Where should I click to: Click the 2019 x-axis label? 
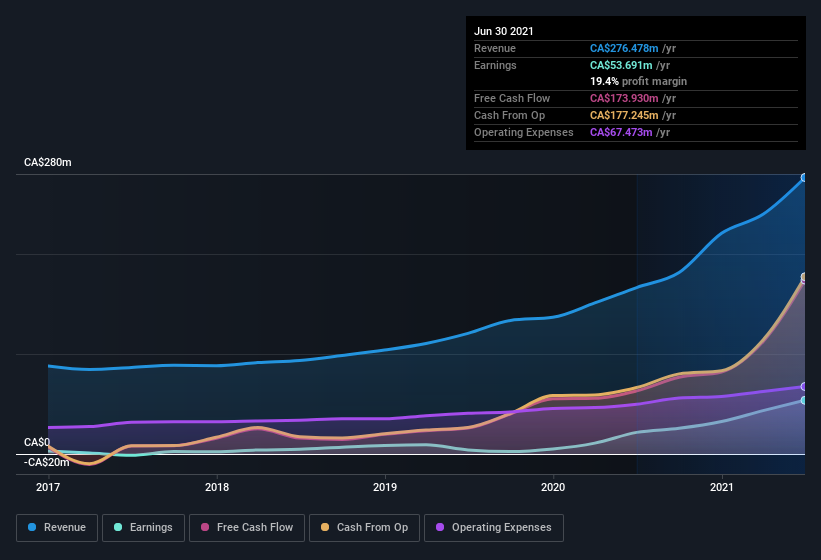[x=385, y=487]
